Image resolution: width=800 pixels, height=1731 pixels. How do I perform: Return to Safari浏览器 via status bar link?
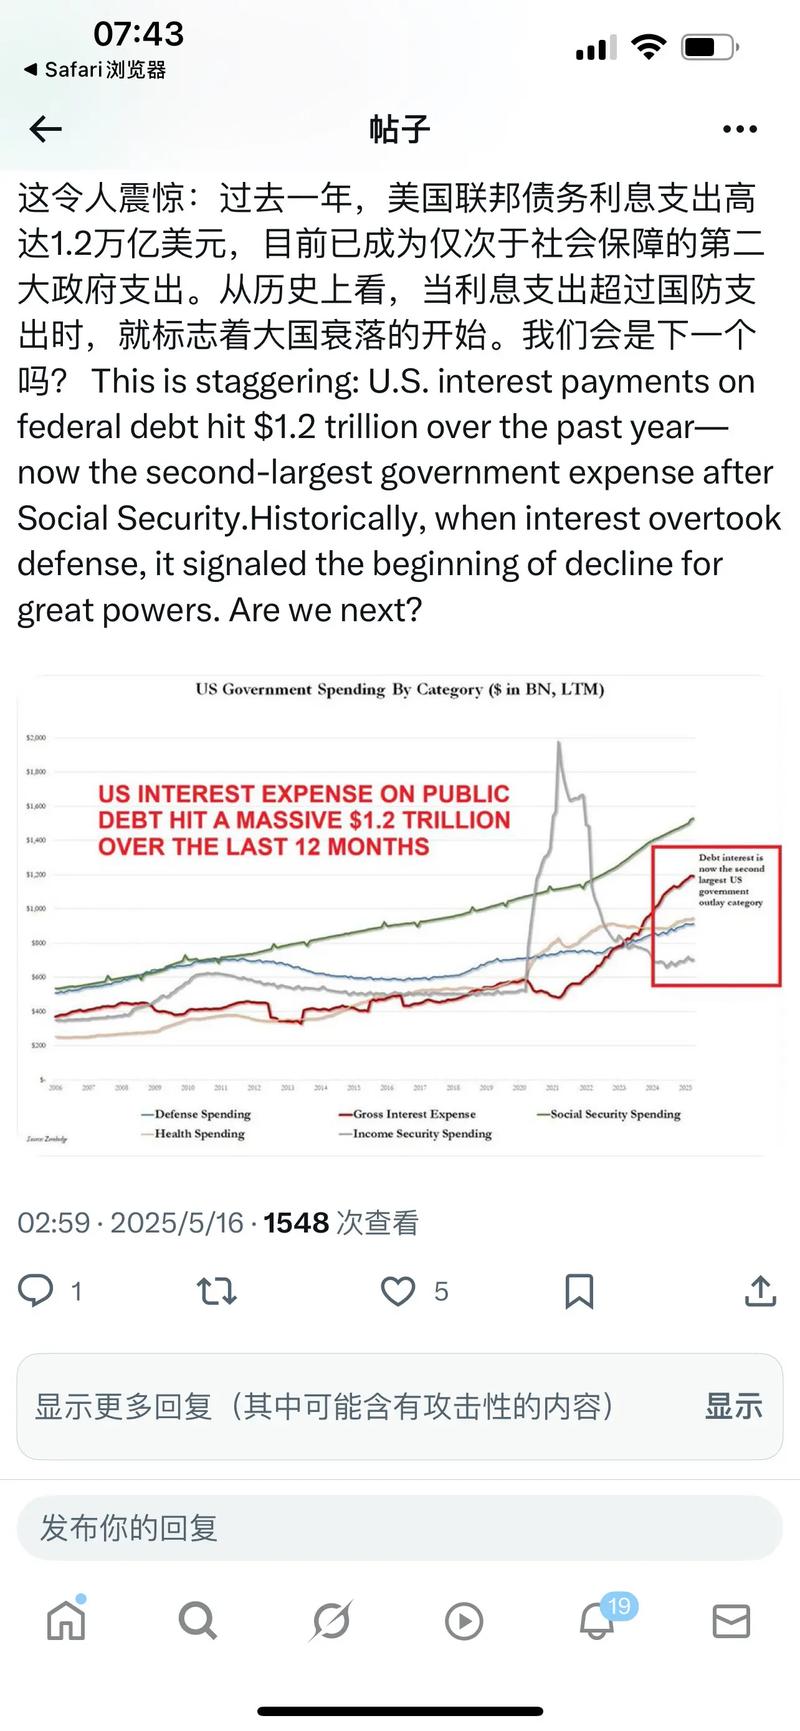click(x=95, y=70)
